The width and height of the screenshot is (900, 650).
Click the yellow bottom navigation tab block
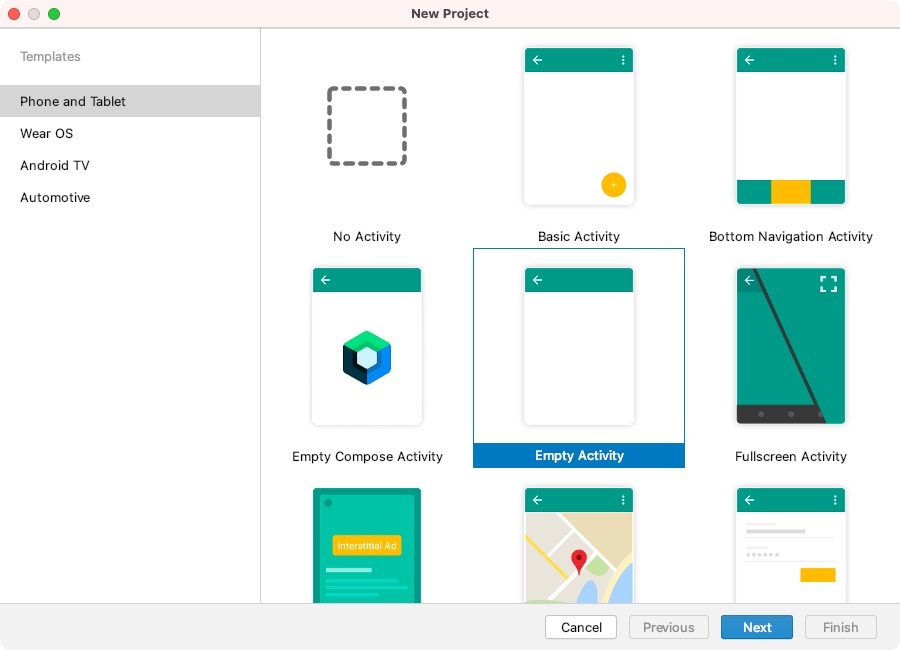[790, 192]
